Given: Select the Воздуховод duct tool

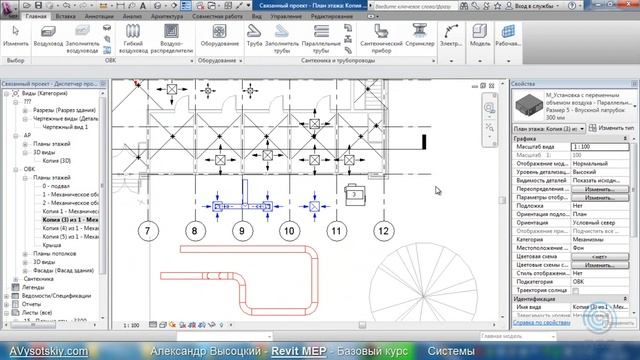Looking at the screenshot, I should click(x=48, y=36).
